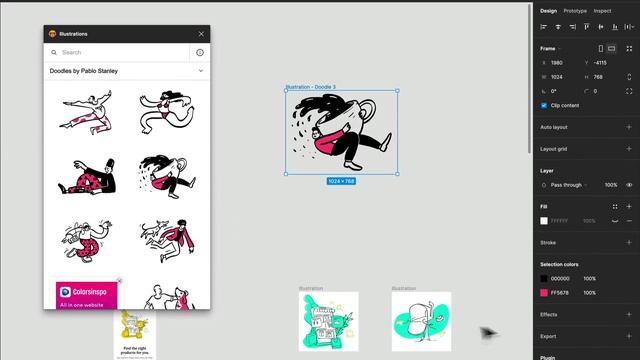Toggle fill visibility icon
The image size is (640, 360).
[x=615, y=221]
